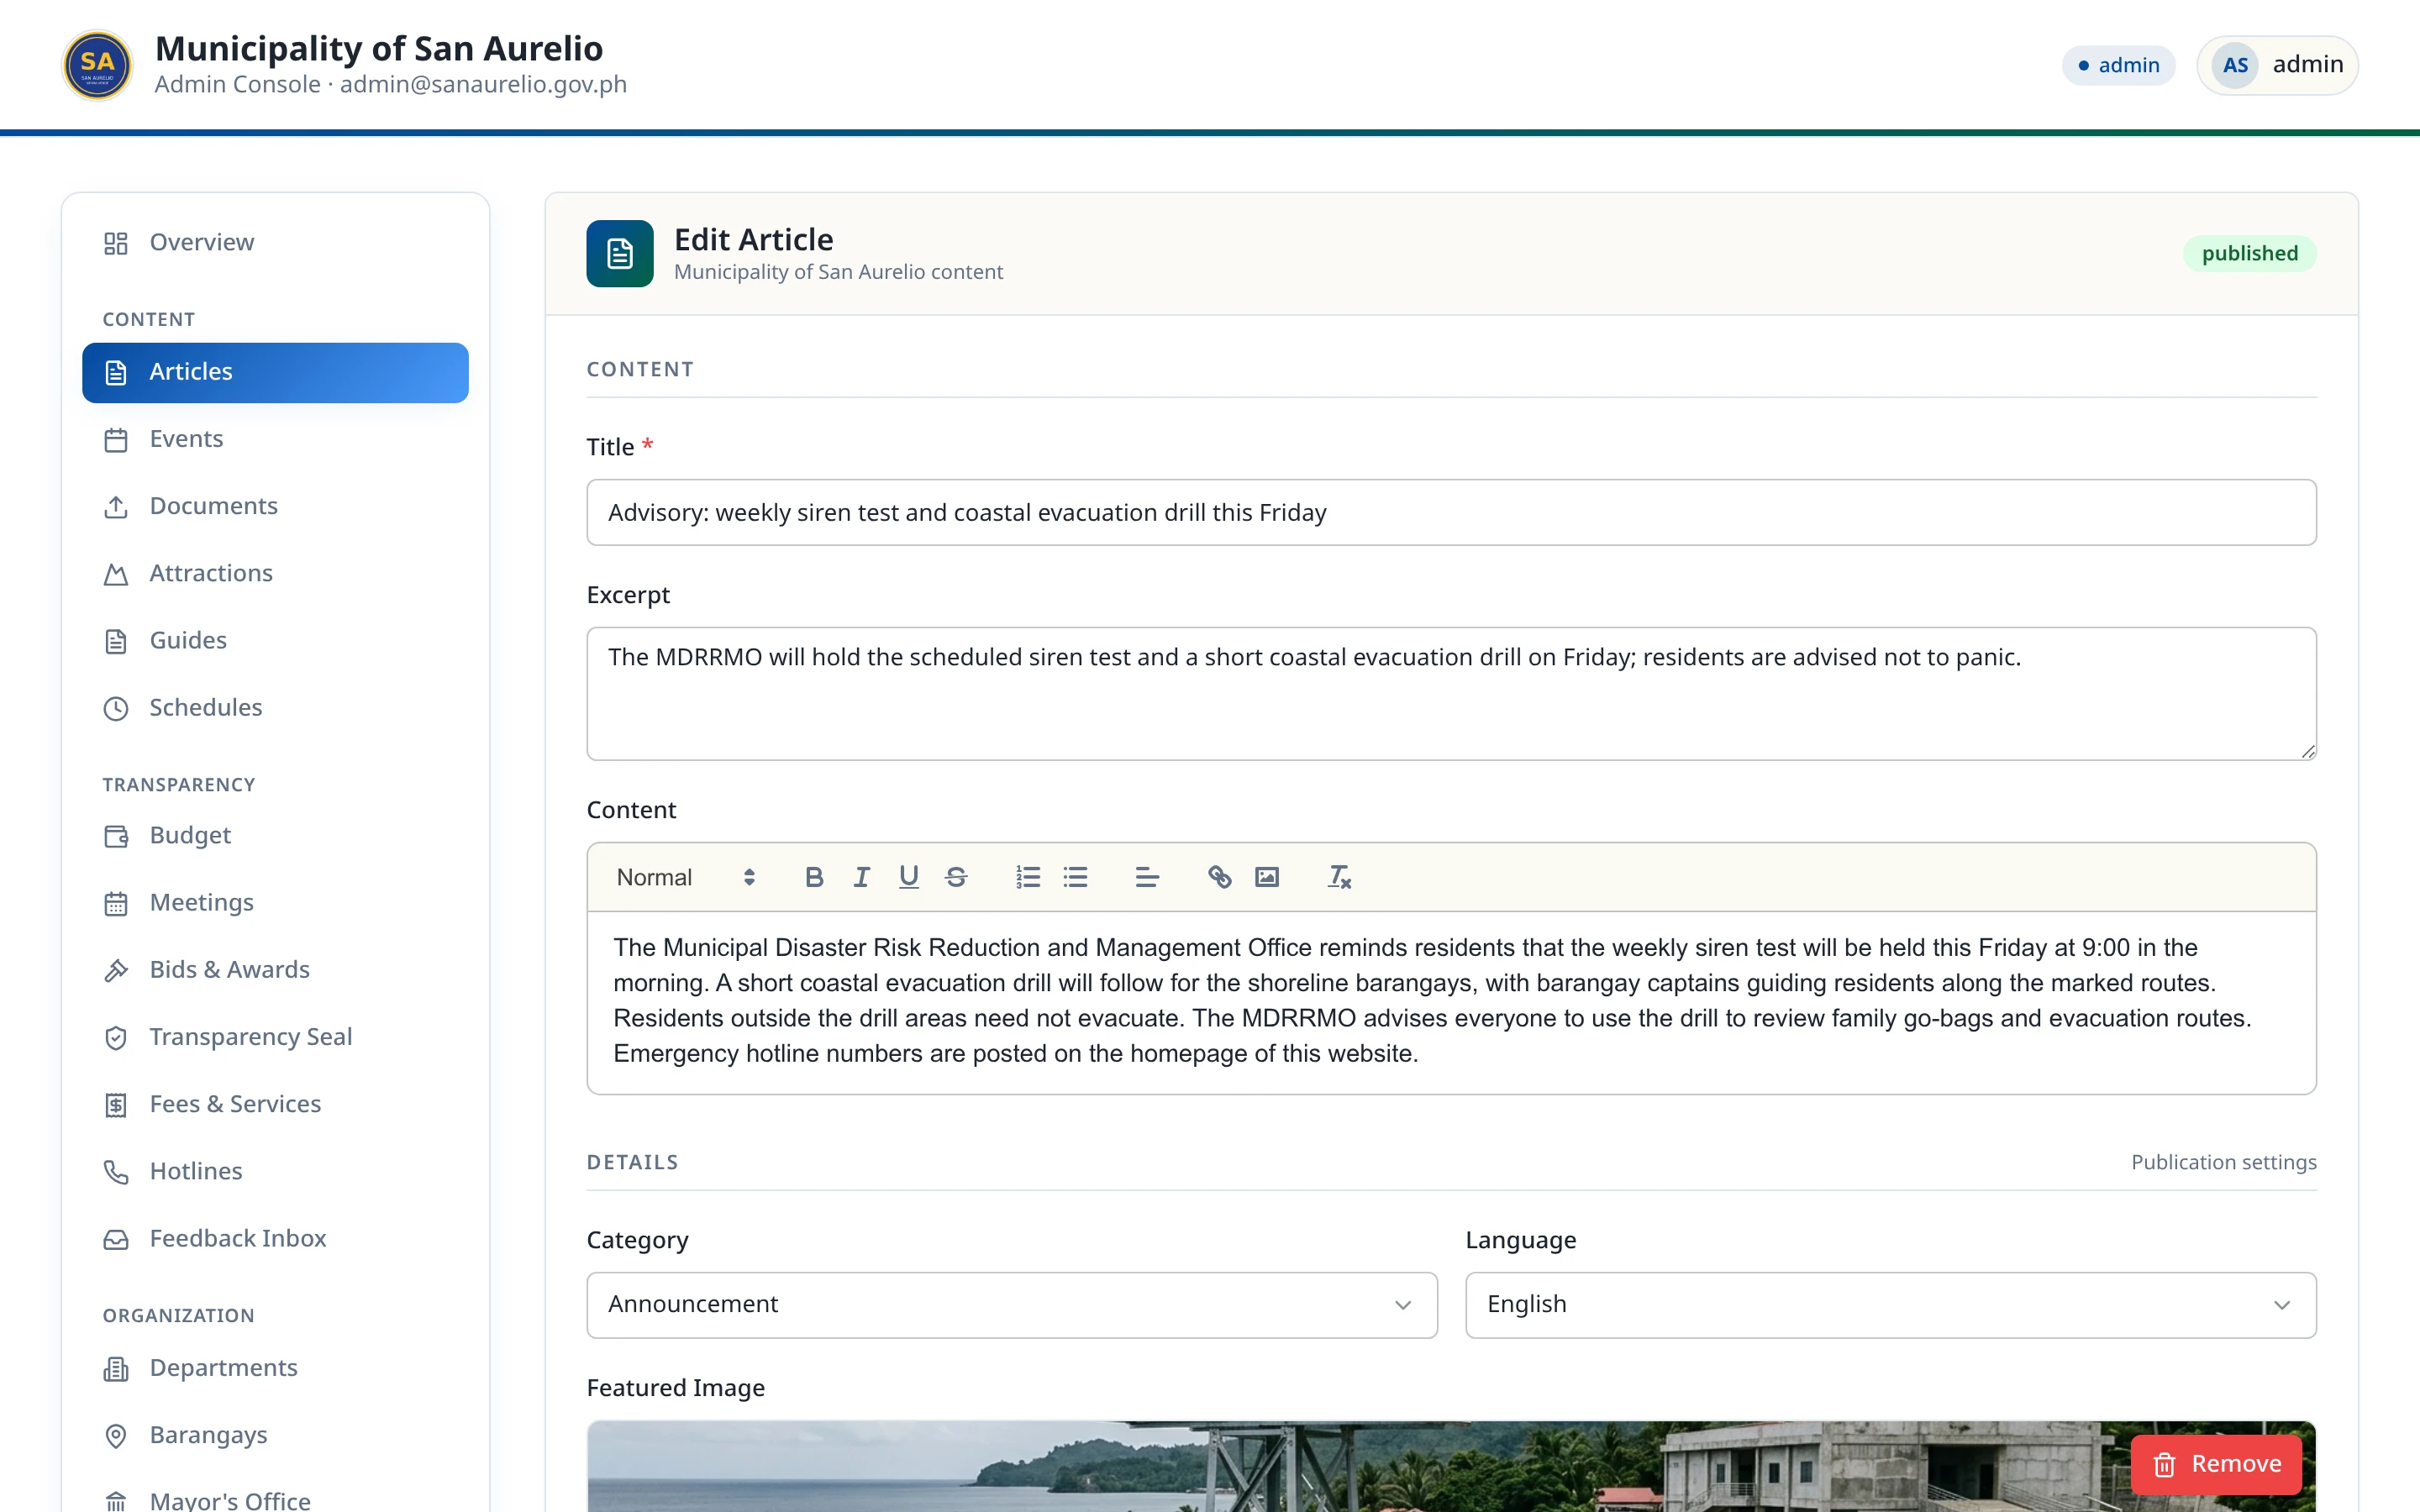Click inside the Content editor body text
Viewport: 2420px width, 1512px height.
point(1451,1001)
